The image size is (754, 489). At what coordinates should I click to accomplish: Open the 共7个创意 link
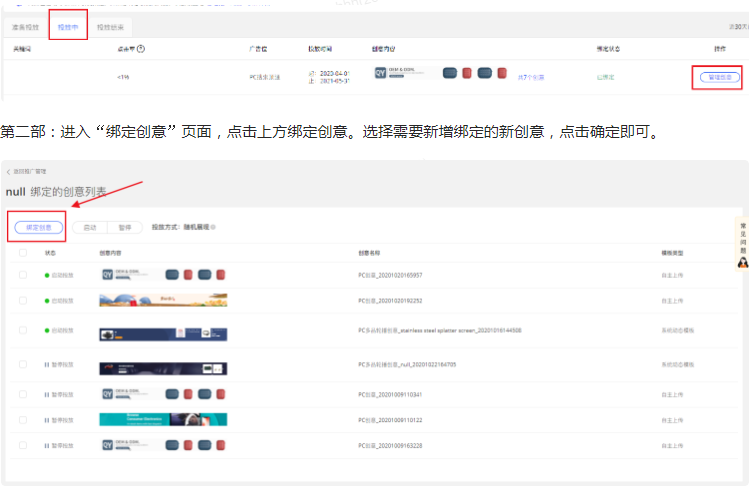[x=531, y=76]
